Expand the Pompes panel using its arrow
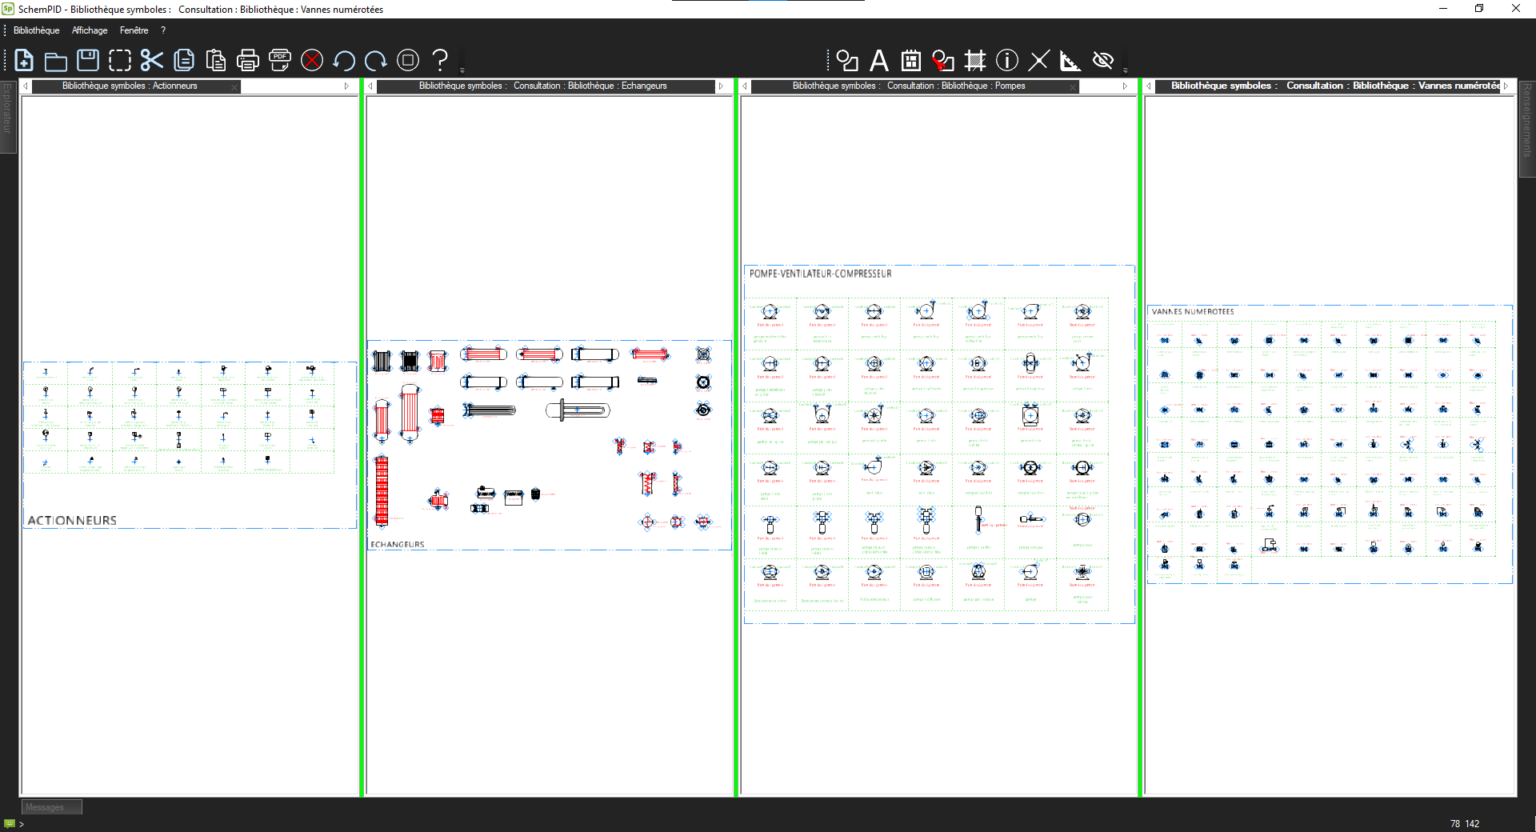 pyautogui.click(x=1125, y=86)
